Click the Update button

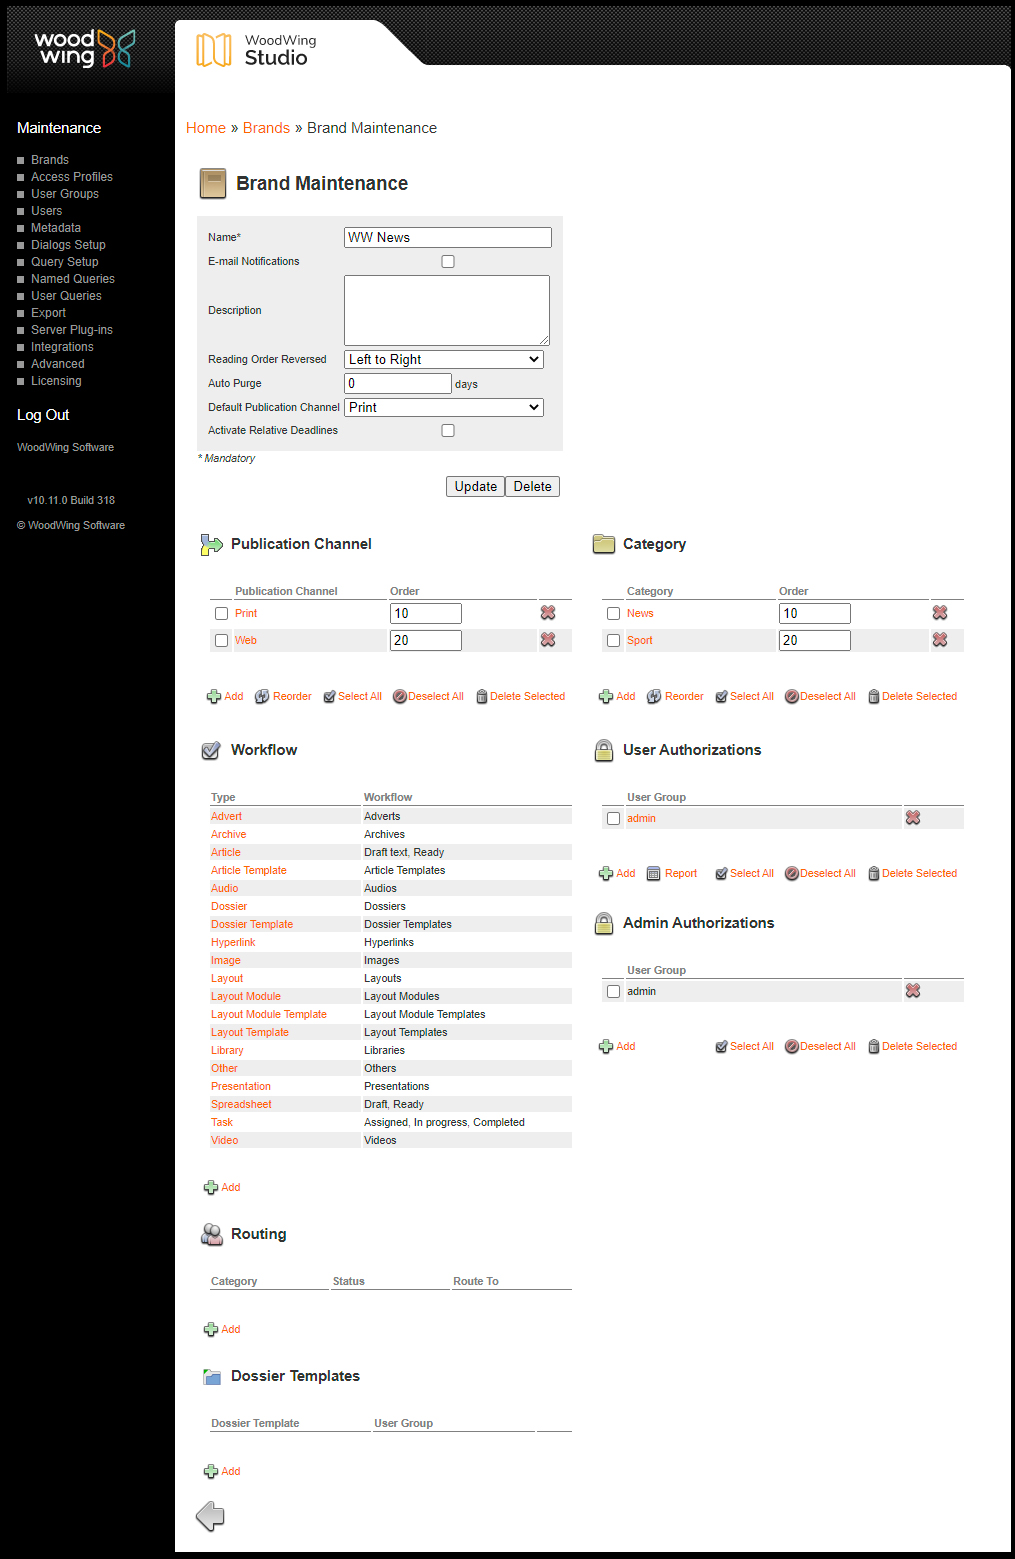(475, 486)
